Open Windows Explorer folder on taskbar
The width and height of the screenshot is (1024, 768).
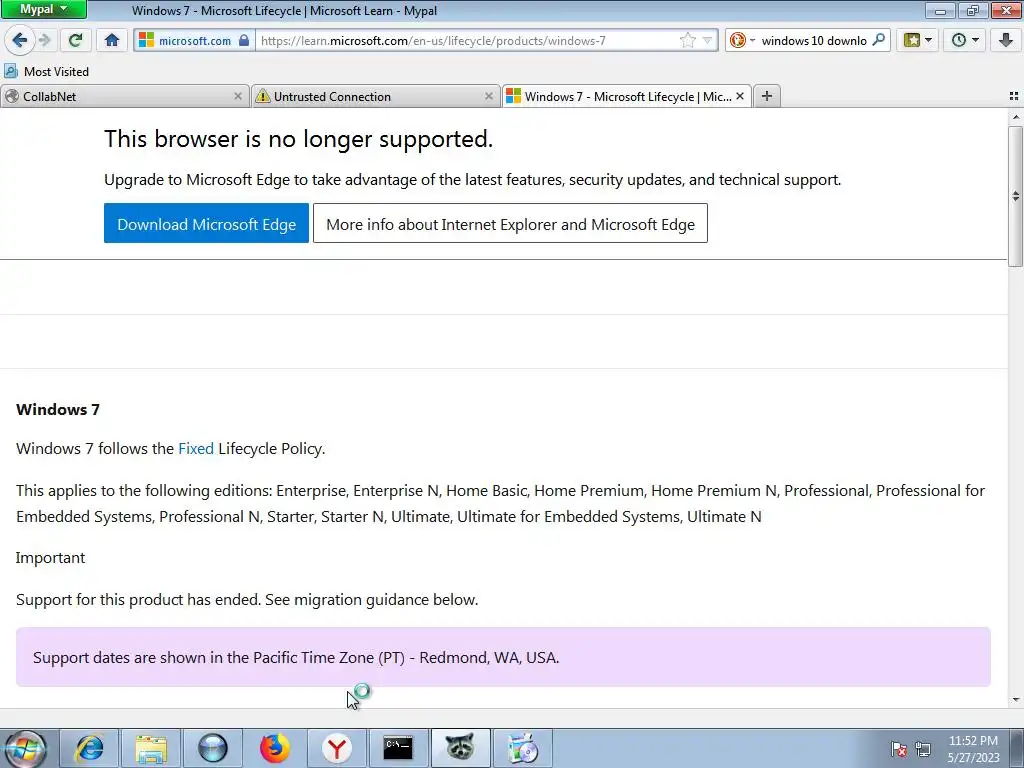pos(151,748)
